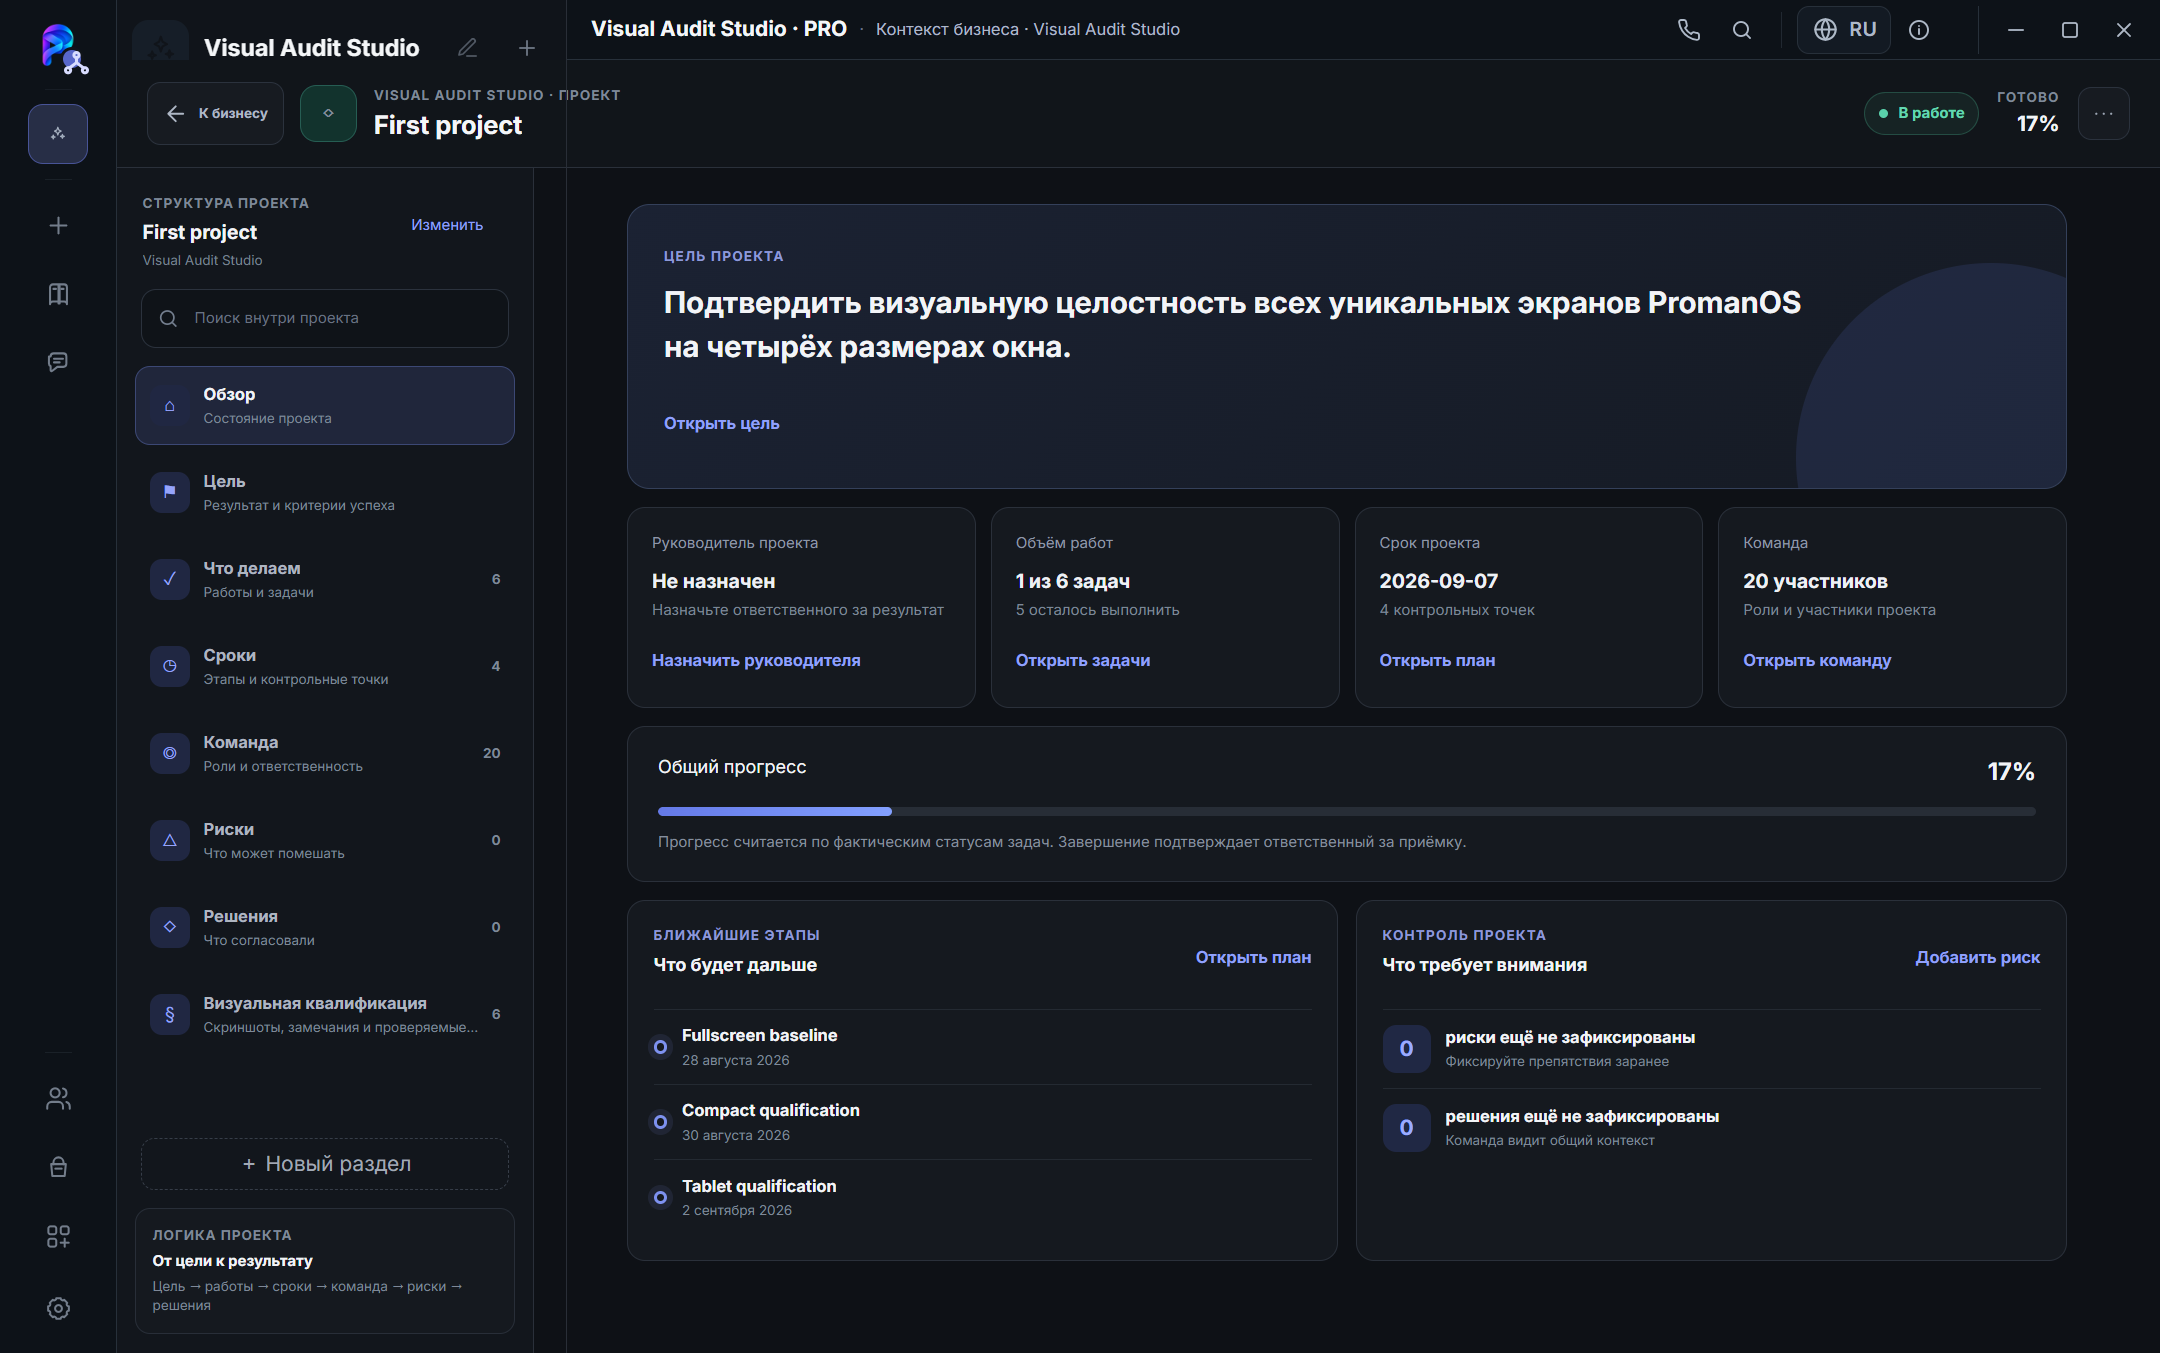The height and width of the screenshot is (1353, 2160).
Task: Click the Compact qualification radio marker
Action: tap(660, 1122)
